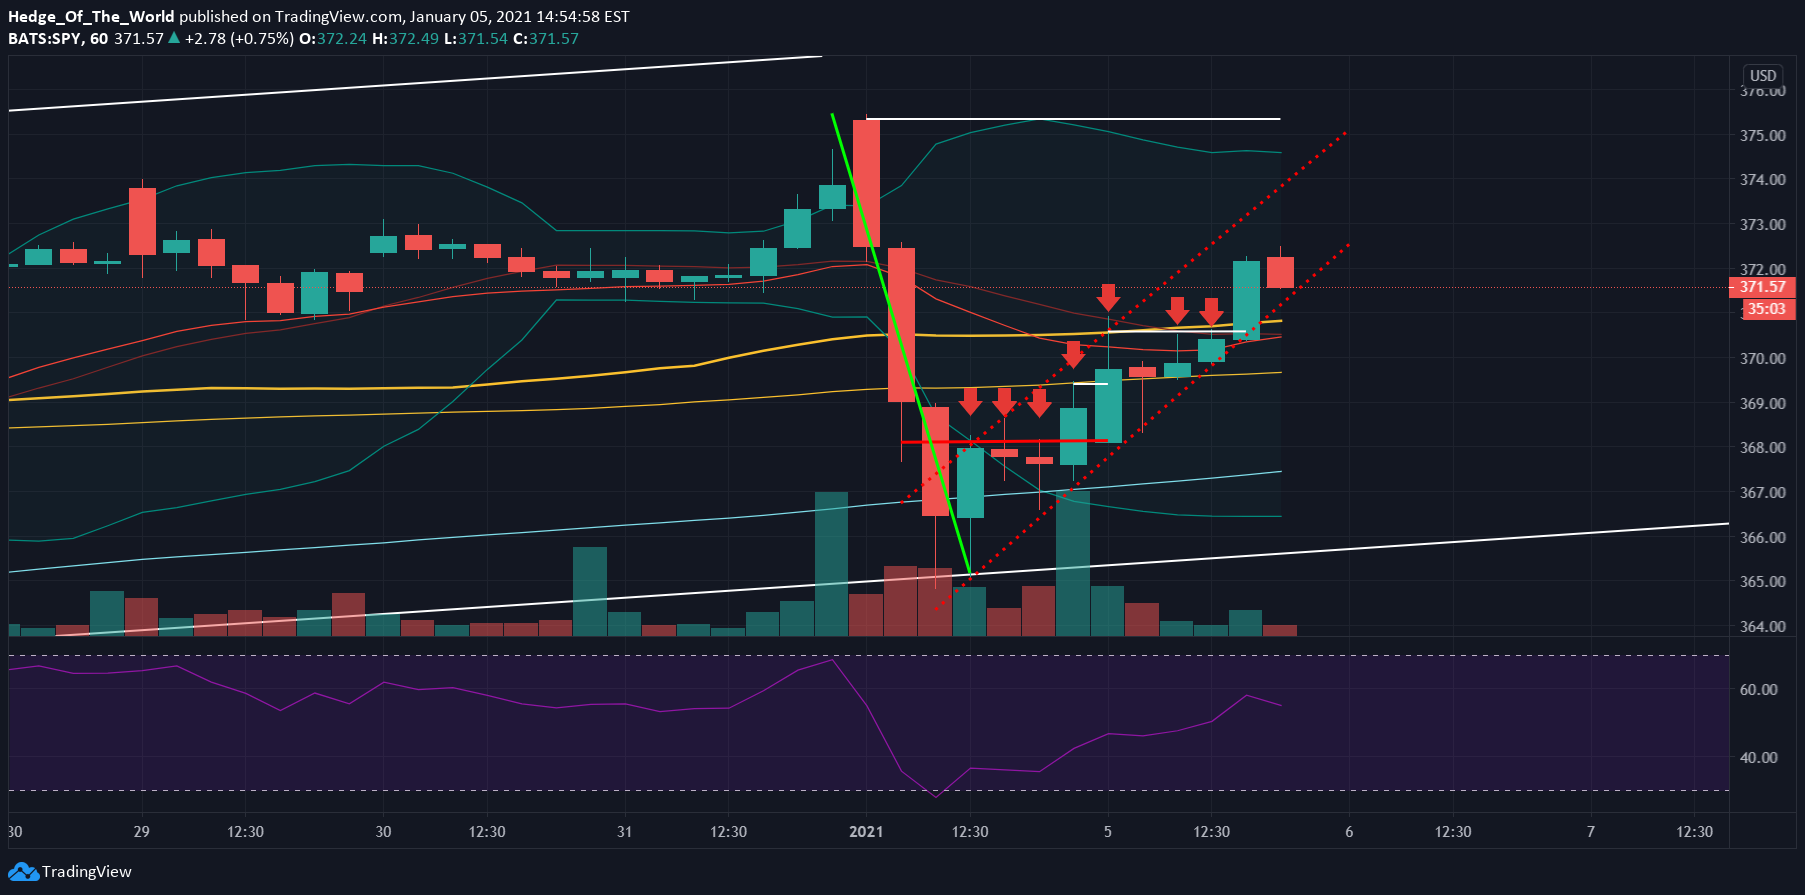Click the 375.00 price axis label
The image size is (1805, 895).
pyautogui.click(x=1762, y=135)
